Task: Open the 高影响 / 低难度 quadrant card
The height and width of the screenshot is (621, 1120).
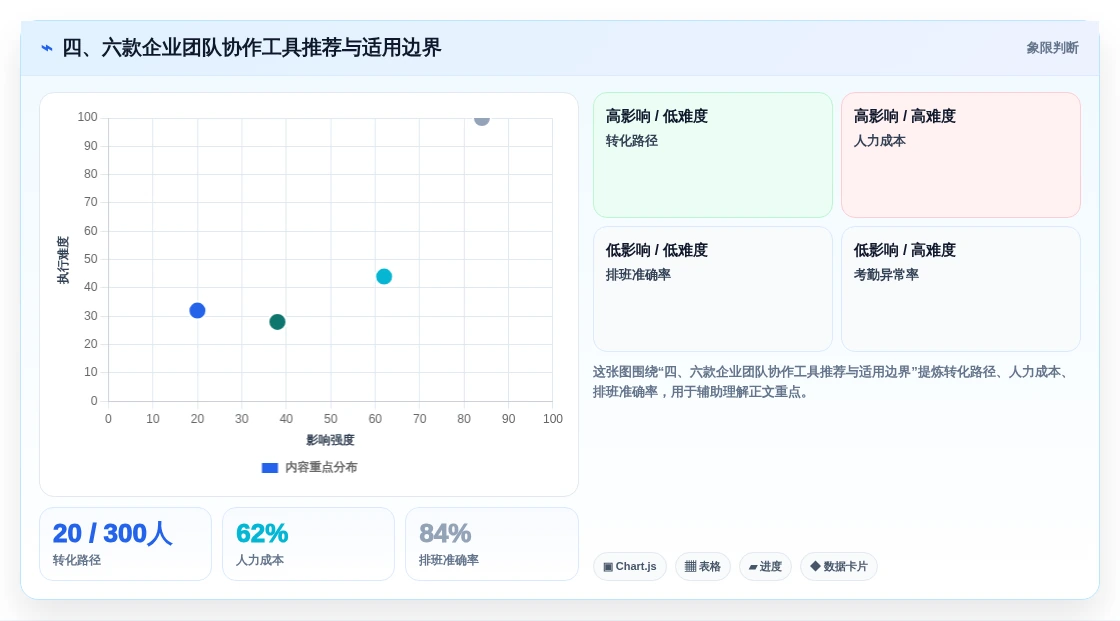Action: click(713, 154)
